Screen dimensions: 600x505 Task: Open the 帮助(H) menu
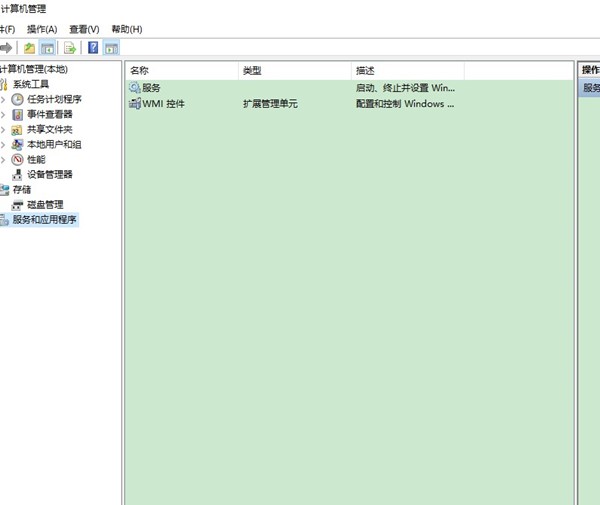tap(127, 29)
